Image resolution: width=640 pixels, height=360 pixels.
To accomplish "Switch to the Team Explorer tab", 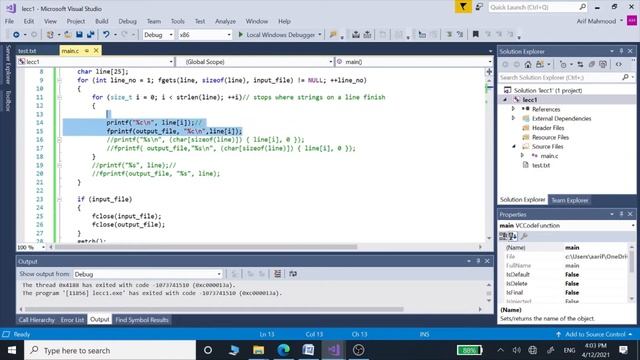I will tap(569, 200).
